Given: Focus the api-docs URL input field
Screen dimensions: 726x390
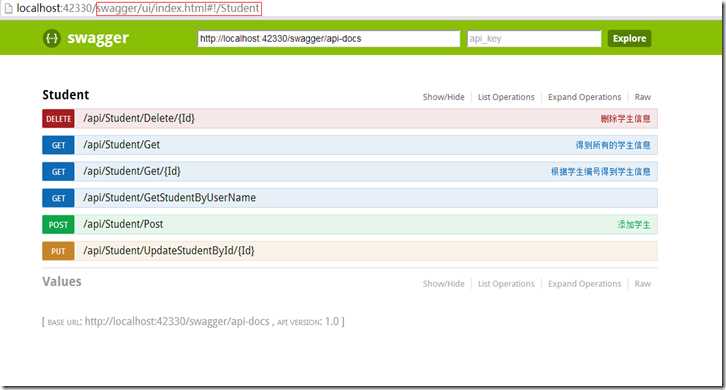Looking at the screenshot, I should point(329,39).
